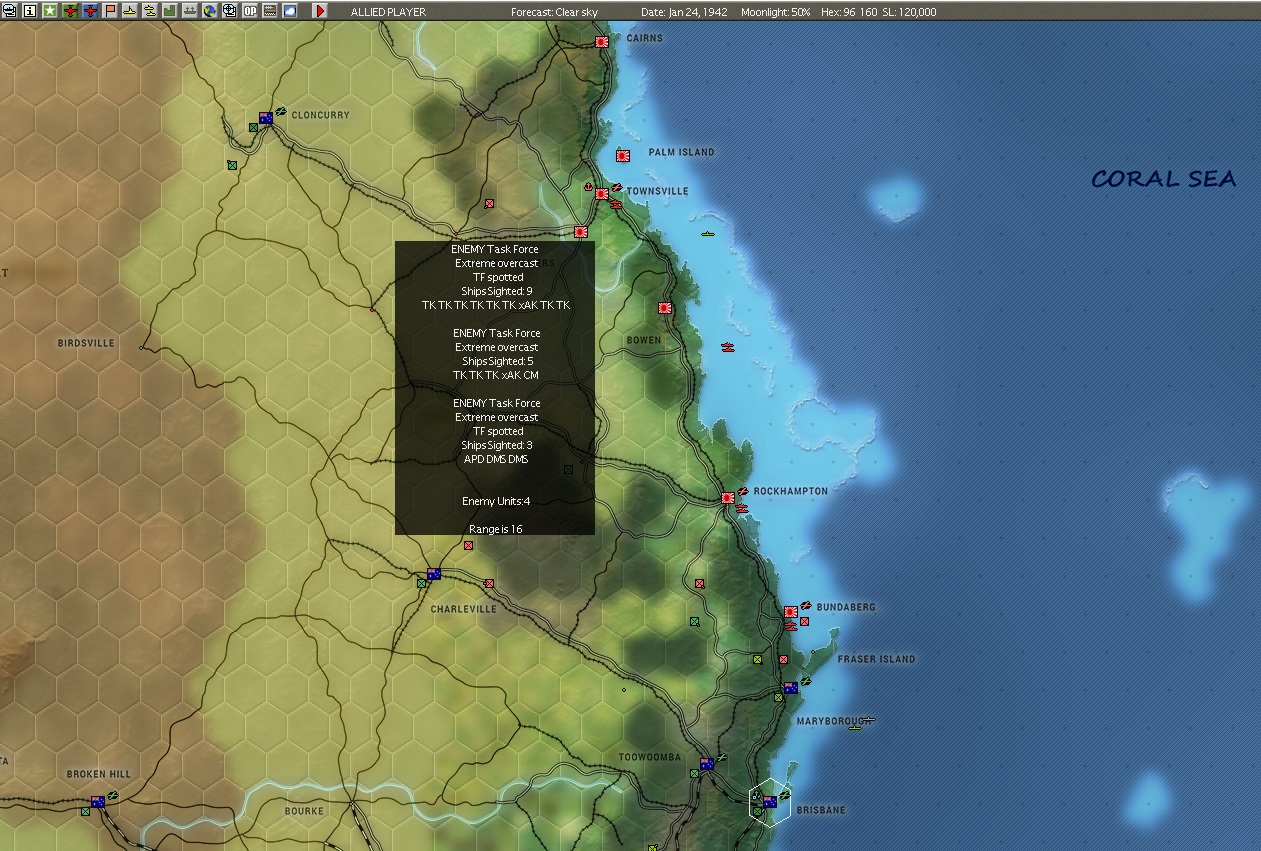Open the intelligence 'i' info icon
The width and height of the screenshot is (1261, 851).
pyautogui.click(x=29, y=11)
